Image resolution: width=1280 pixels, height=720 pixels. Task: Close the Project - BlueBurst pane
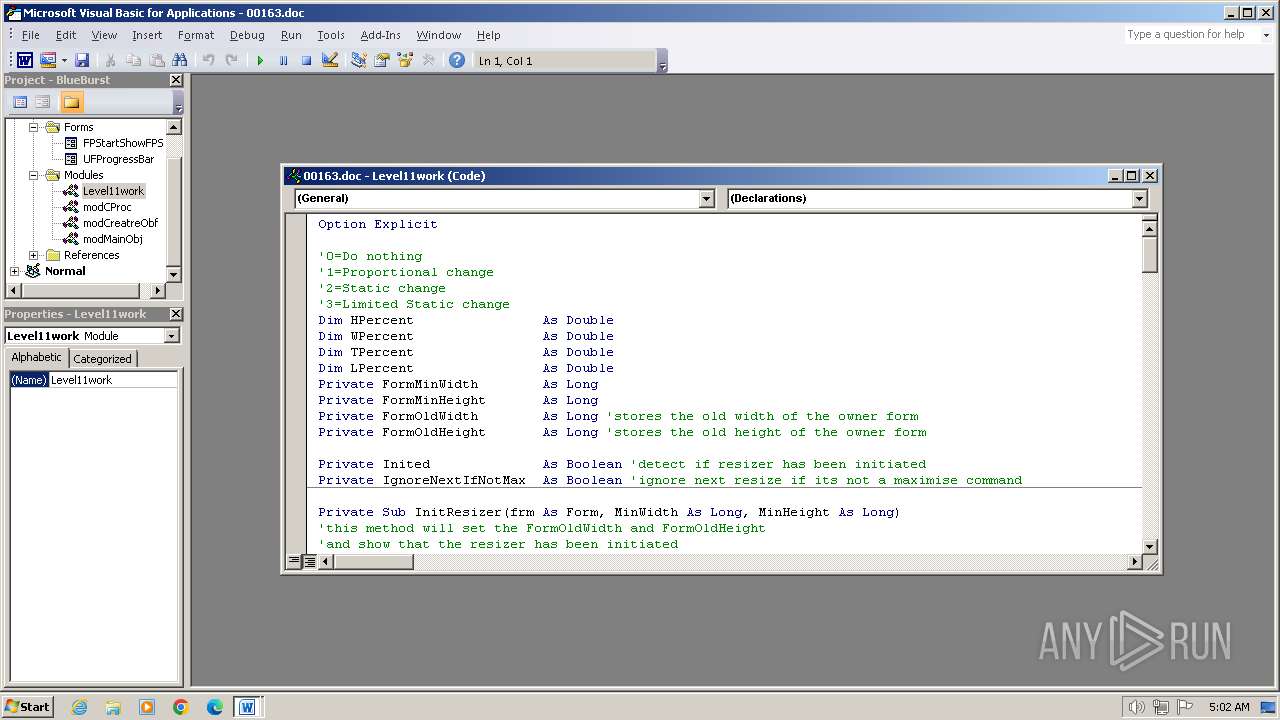coord(176,80)
